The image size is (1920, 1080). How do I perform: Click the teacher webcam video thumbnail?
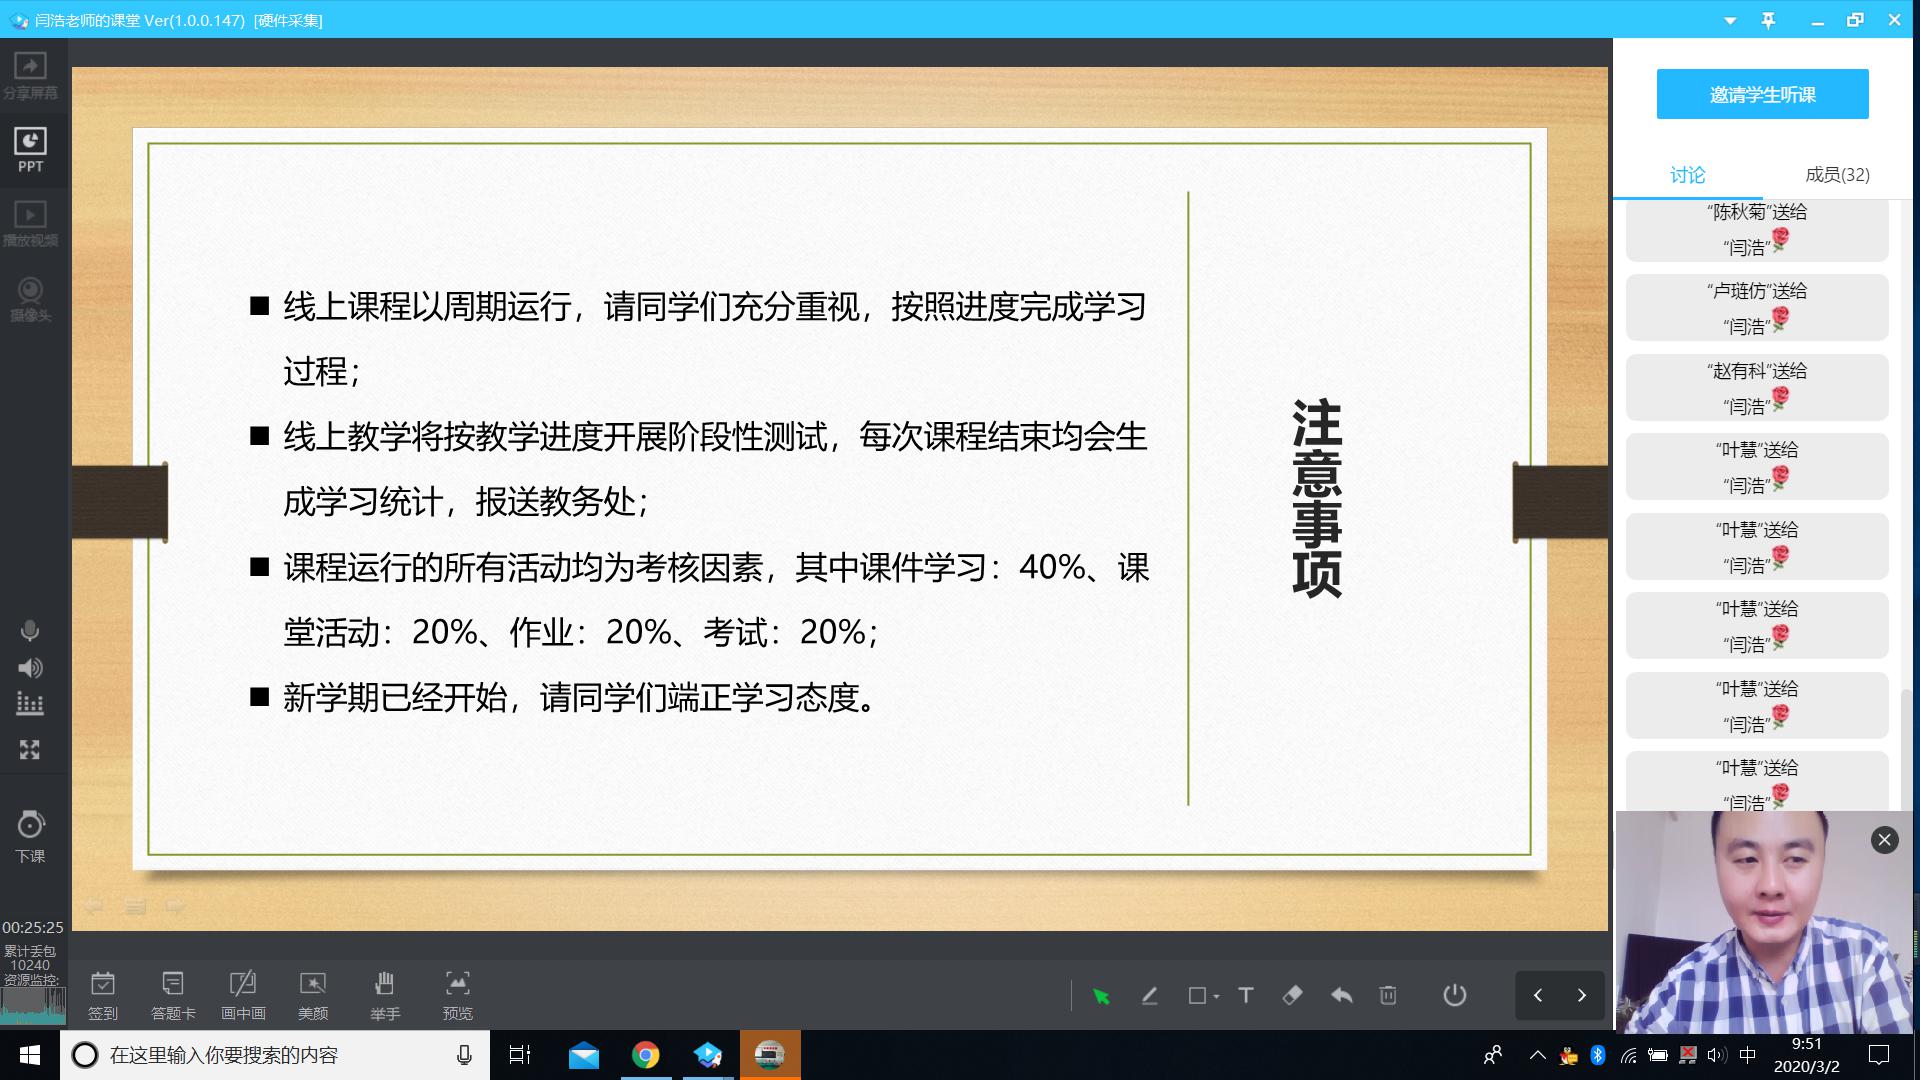click(1765, 922)
